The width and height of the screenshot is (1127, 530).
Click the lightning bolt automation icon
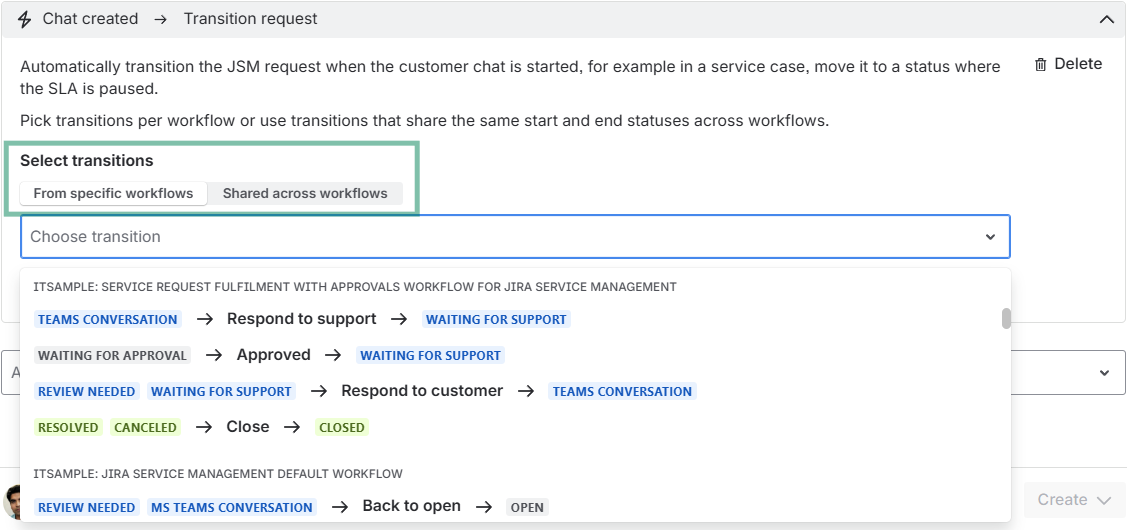tap(25, 19)
